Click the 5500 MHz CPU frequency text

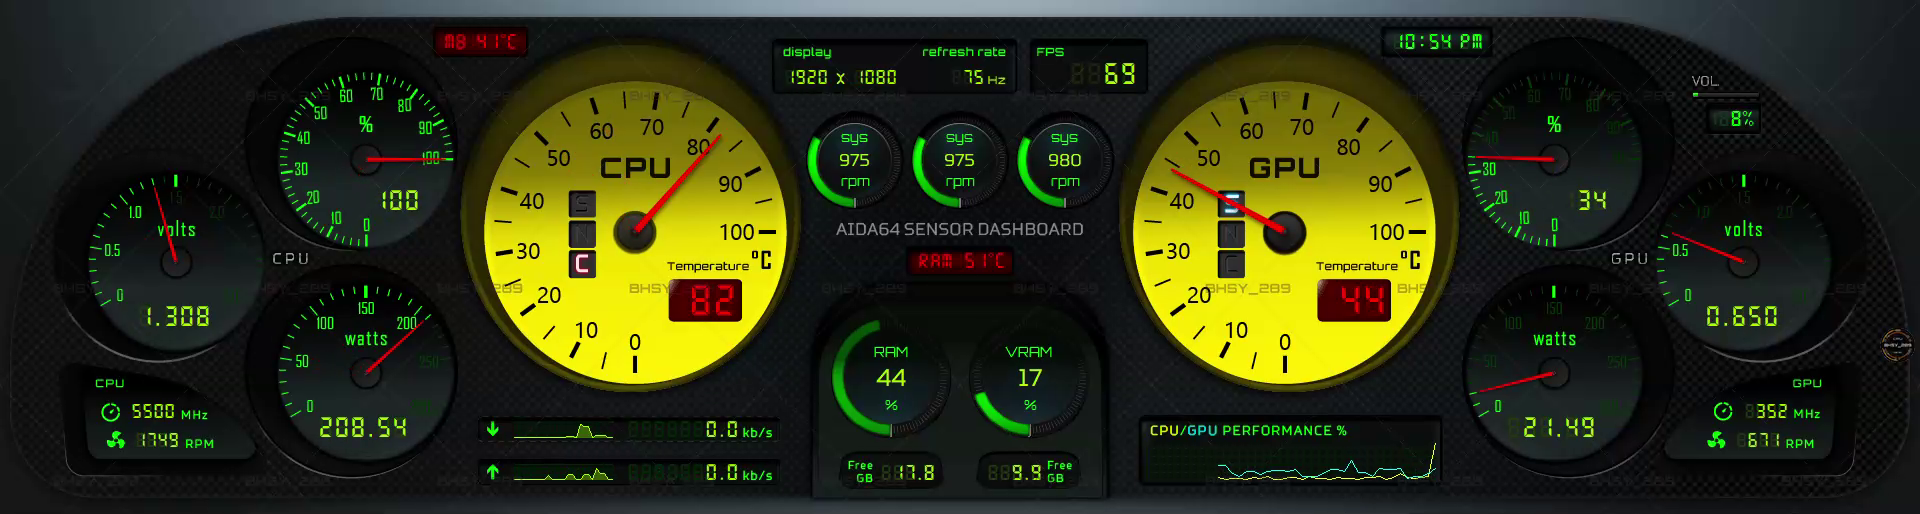click(169, 412)
